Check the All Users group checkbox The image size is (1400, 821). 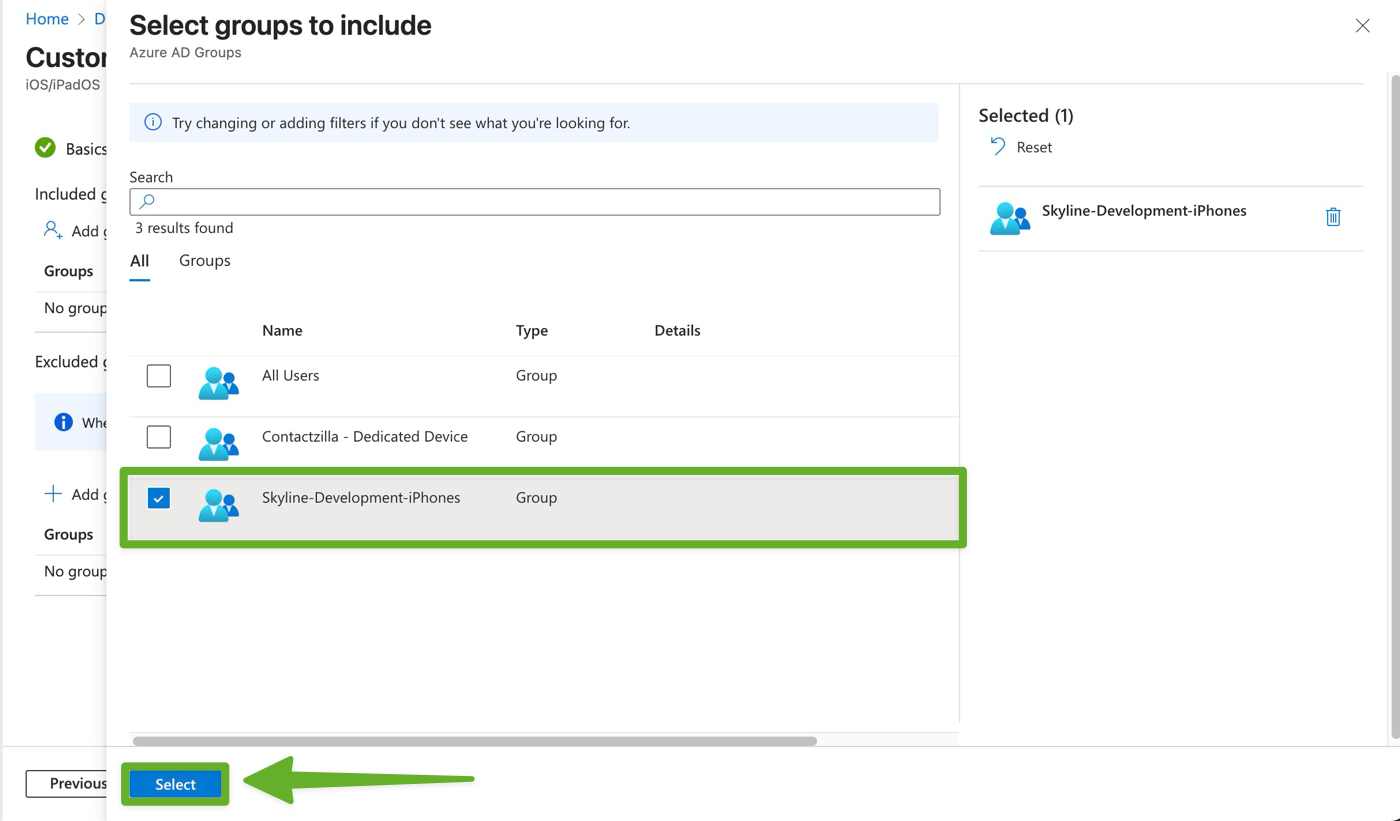[159, 376]
